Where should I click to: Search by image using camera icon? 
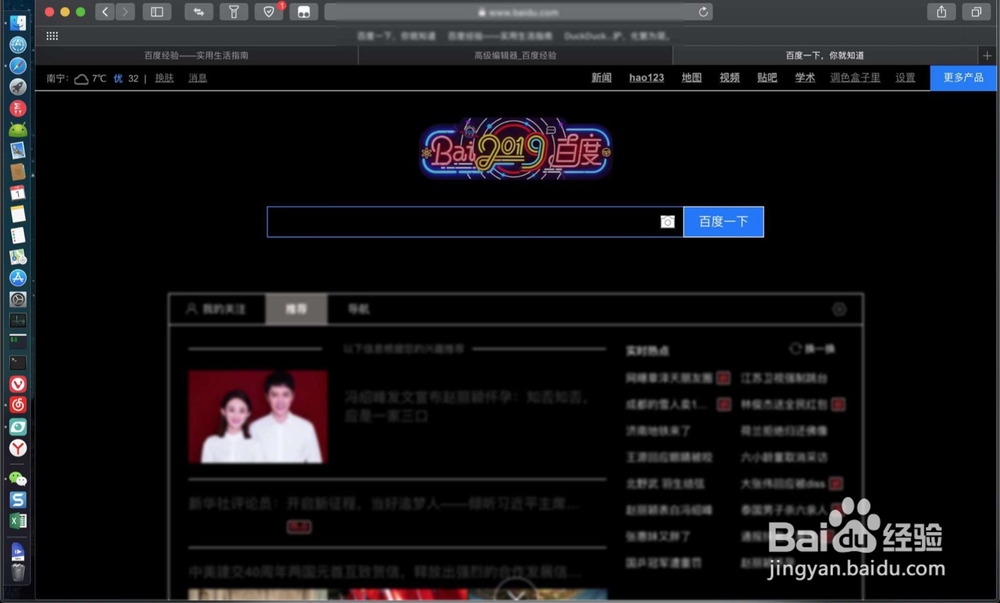tap(667, 221)
